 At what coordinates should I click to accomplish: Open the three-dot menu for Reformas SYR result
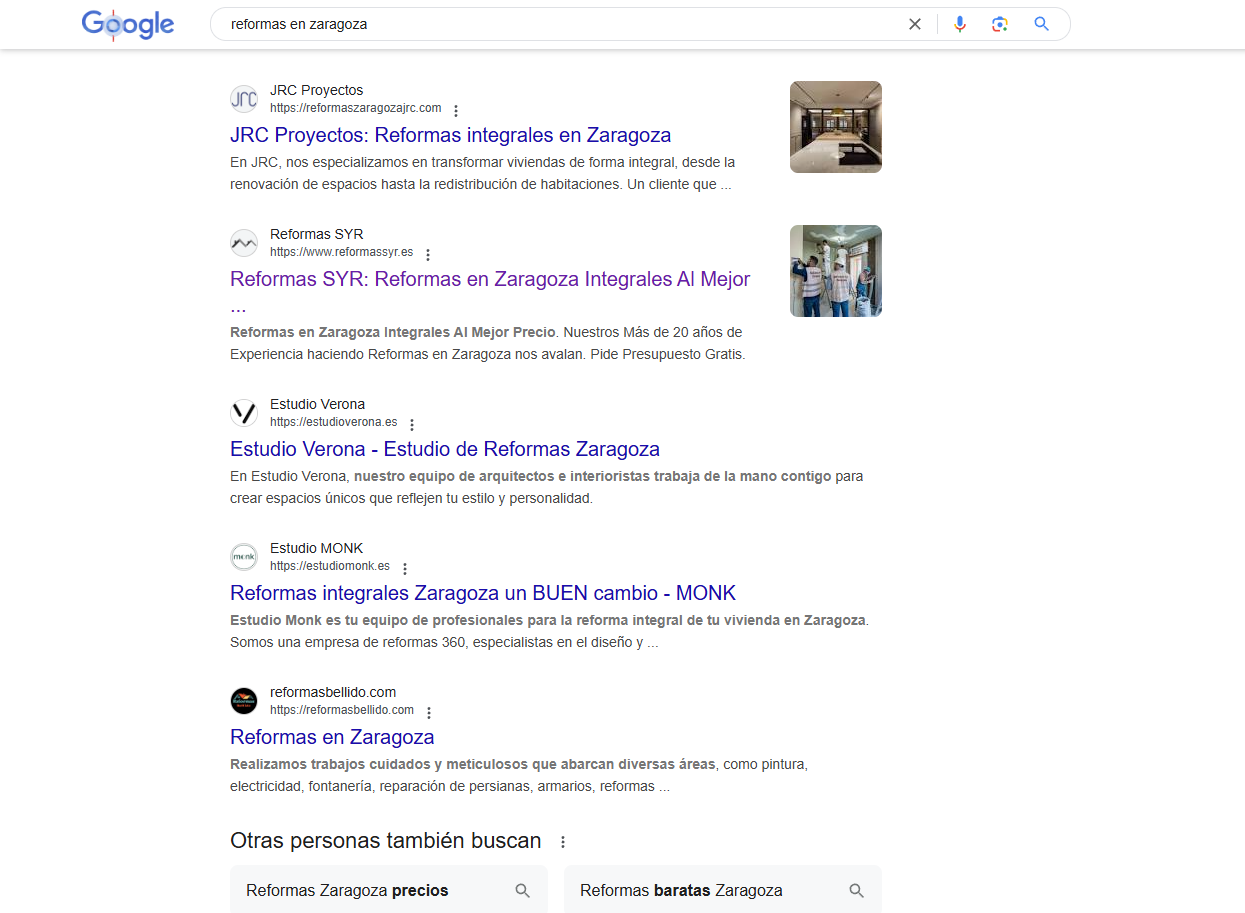[427, 253]
